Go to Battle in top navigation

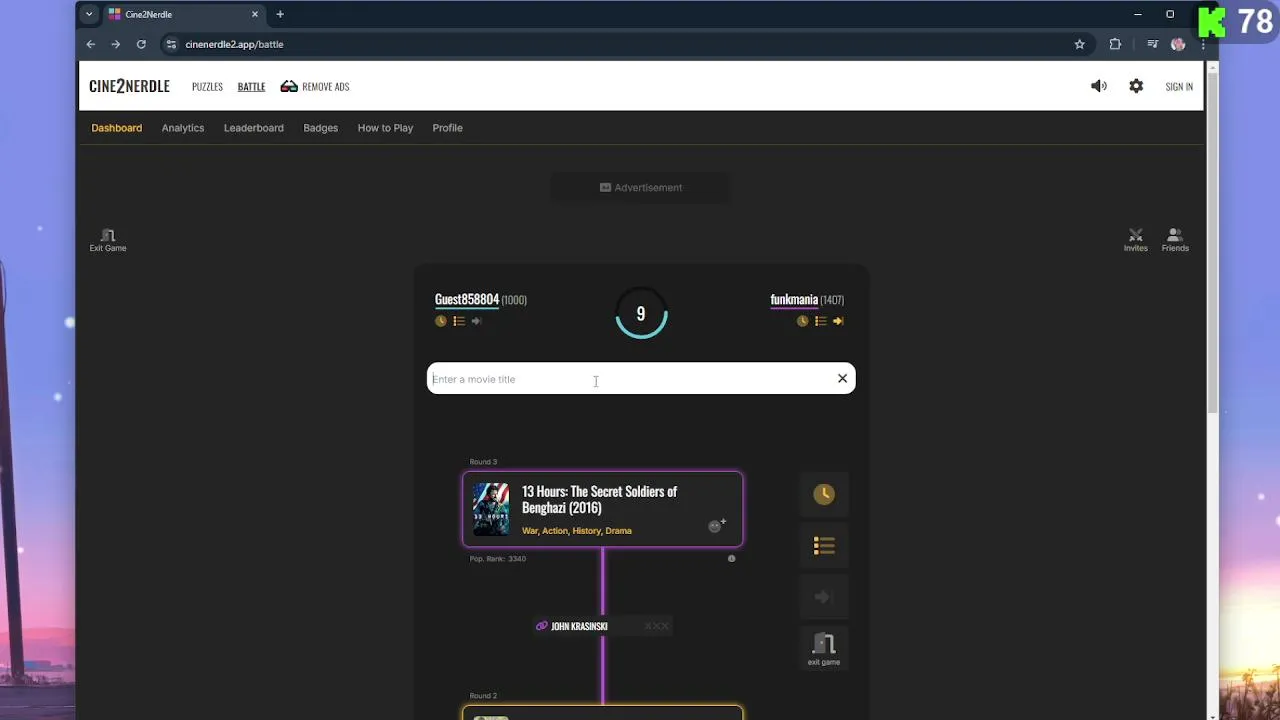pyautogui.click(x=251, y=87)
